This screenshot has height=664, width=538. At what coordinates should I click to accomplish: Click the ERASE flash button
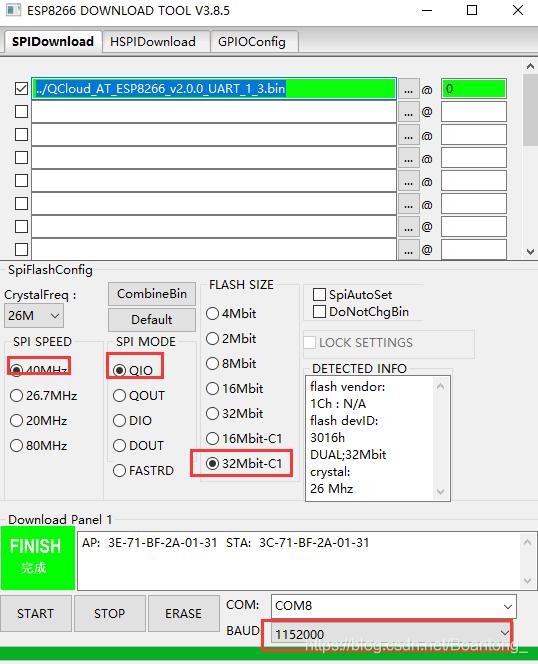point(183,613)
